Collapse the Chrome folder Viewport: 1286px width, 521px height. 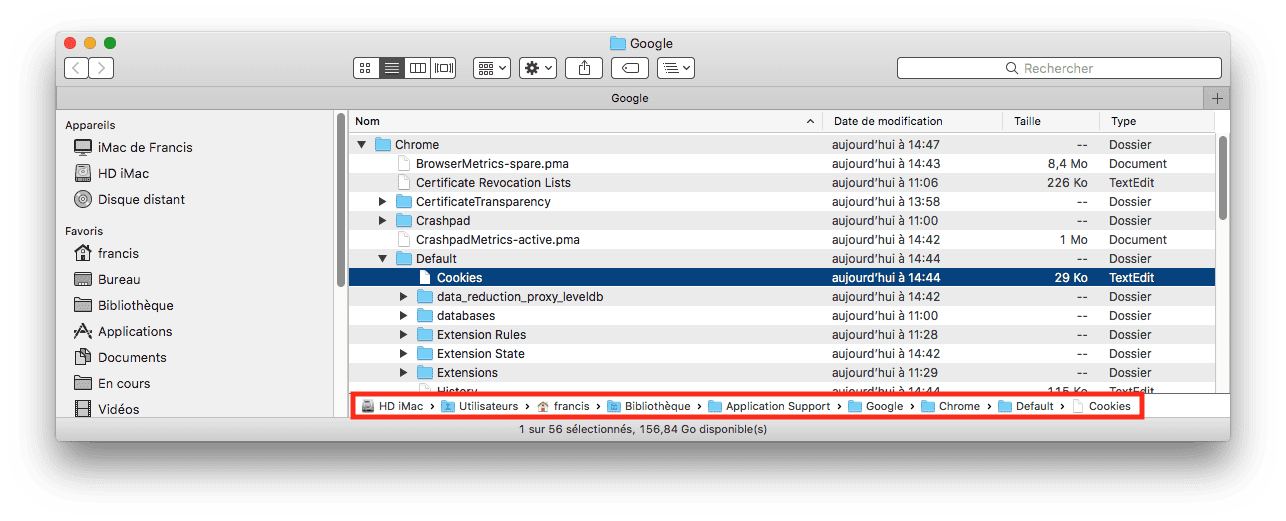click(361, 145)
